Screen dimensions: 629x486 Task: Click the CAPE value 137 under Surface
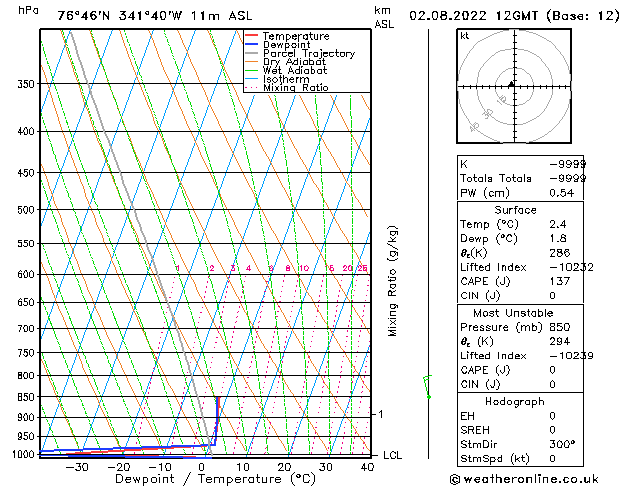click(560, 281)
